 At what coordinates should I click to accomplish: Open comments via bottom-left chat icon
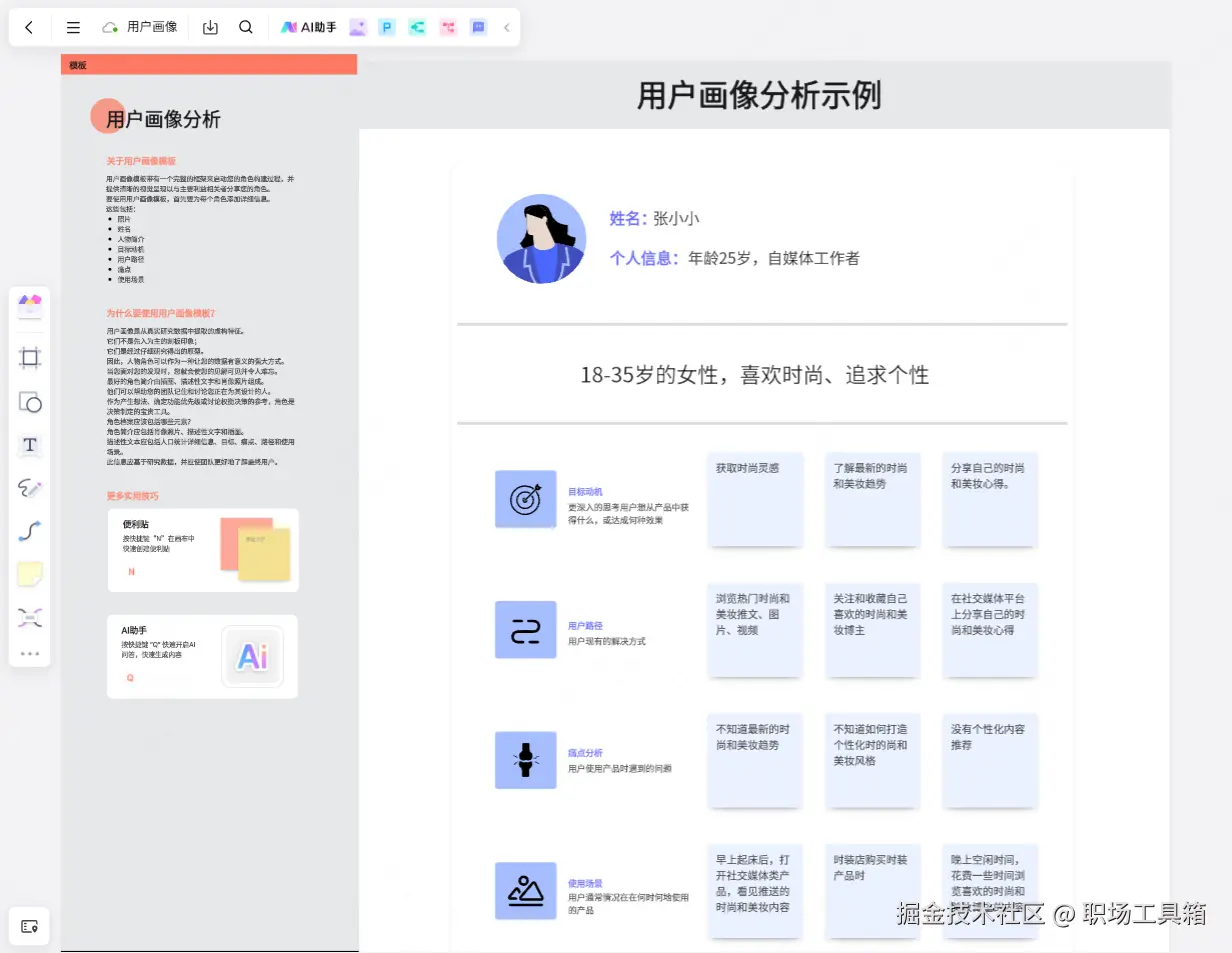pyautogui.click(x=30, y=925)
